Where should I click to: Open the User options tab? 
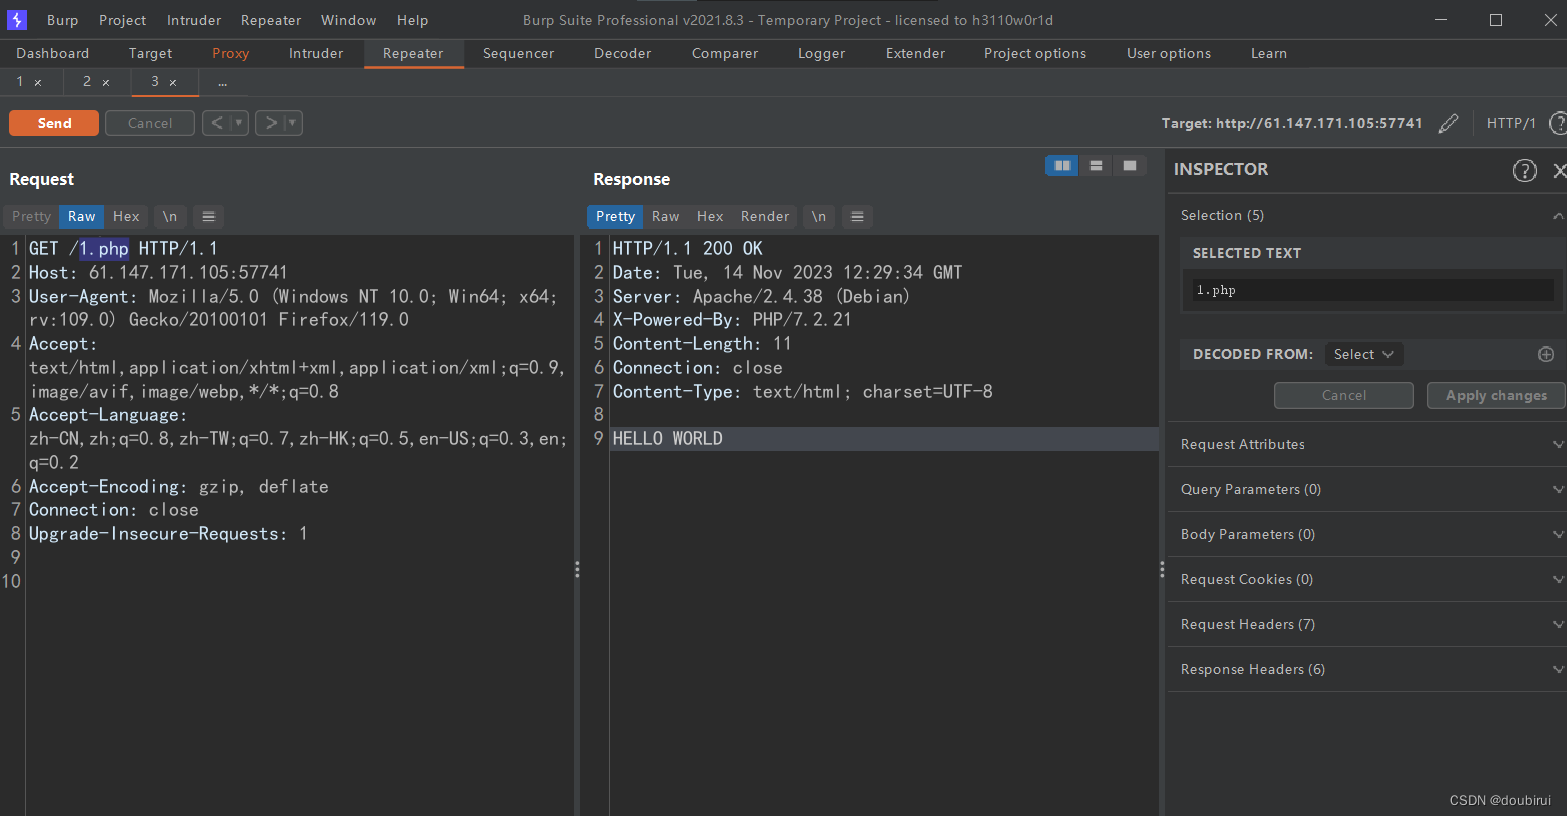(1168, 53)
